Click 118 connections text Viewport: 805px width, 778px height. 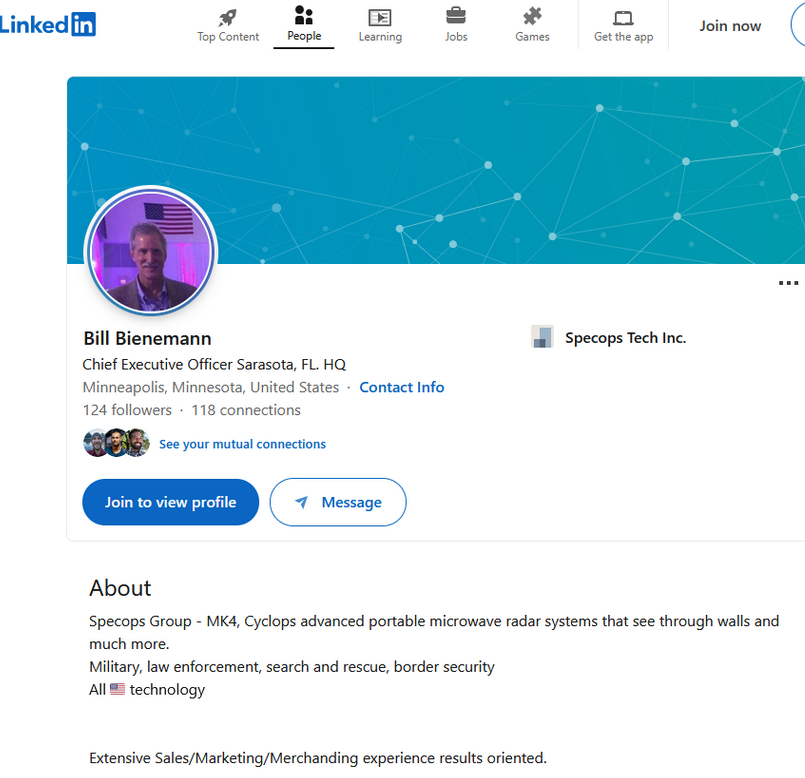tap(246, 410)
